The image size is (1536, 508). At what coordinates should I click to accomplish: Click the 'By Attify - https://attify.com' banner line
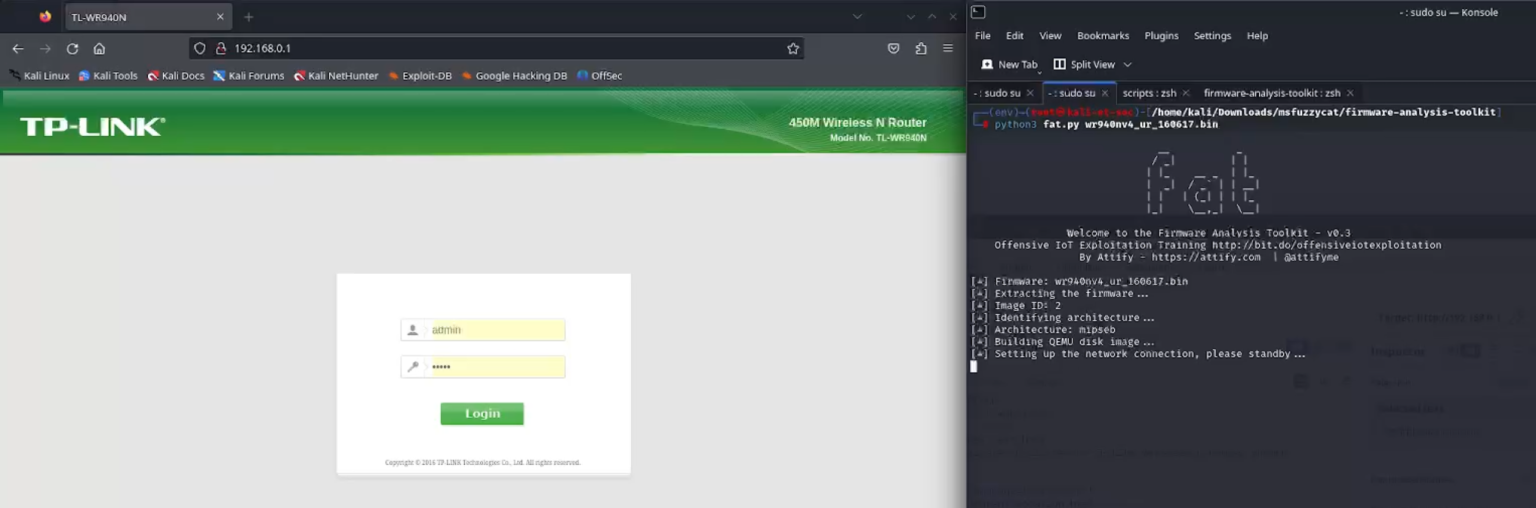point(1209,257)
